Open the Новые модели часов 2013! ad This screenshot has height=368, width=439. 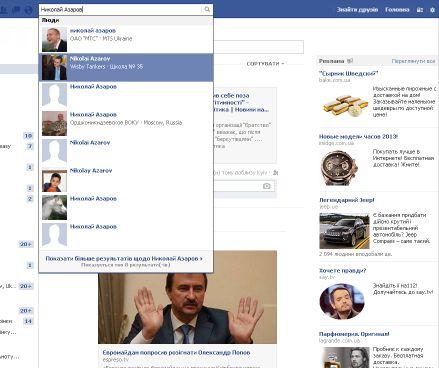(358, 137)
